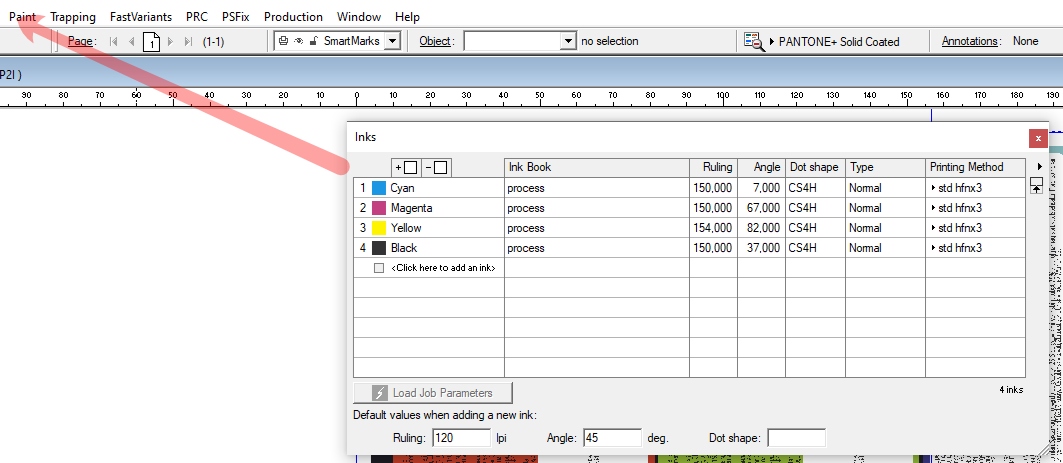Viewport: 1063px width, 463px height.
Task: Click the remove ink minus icon
Action: tap(437, 167)
